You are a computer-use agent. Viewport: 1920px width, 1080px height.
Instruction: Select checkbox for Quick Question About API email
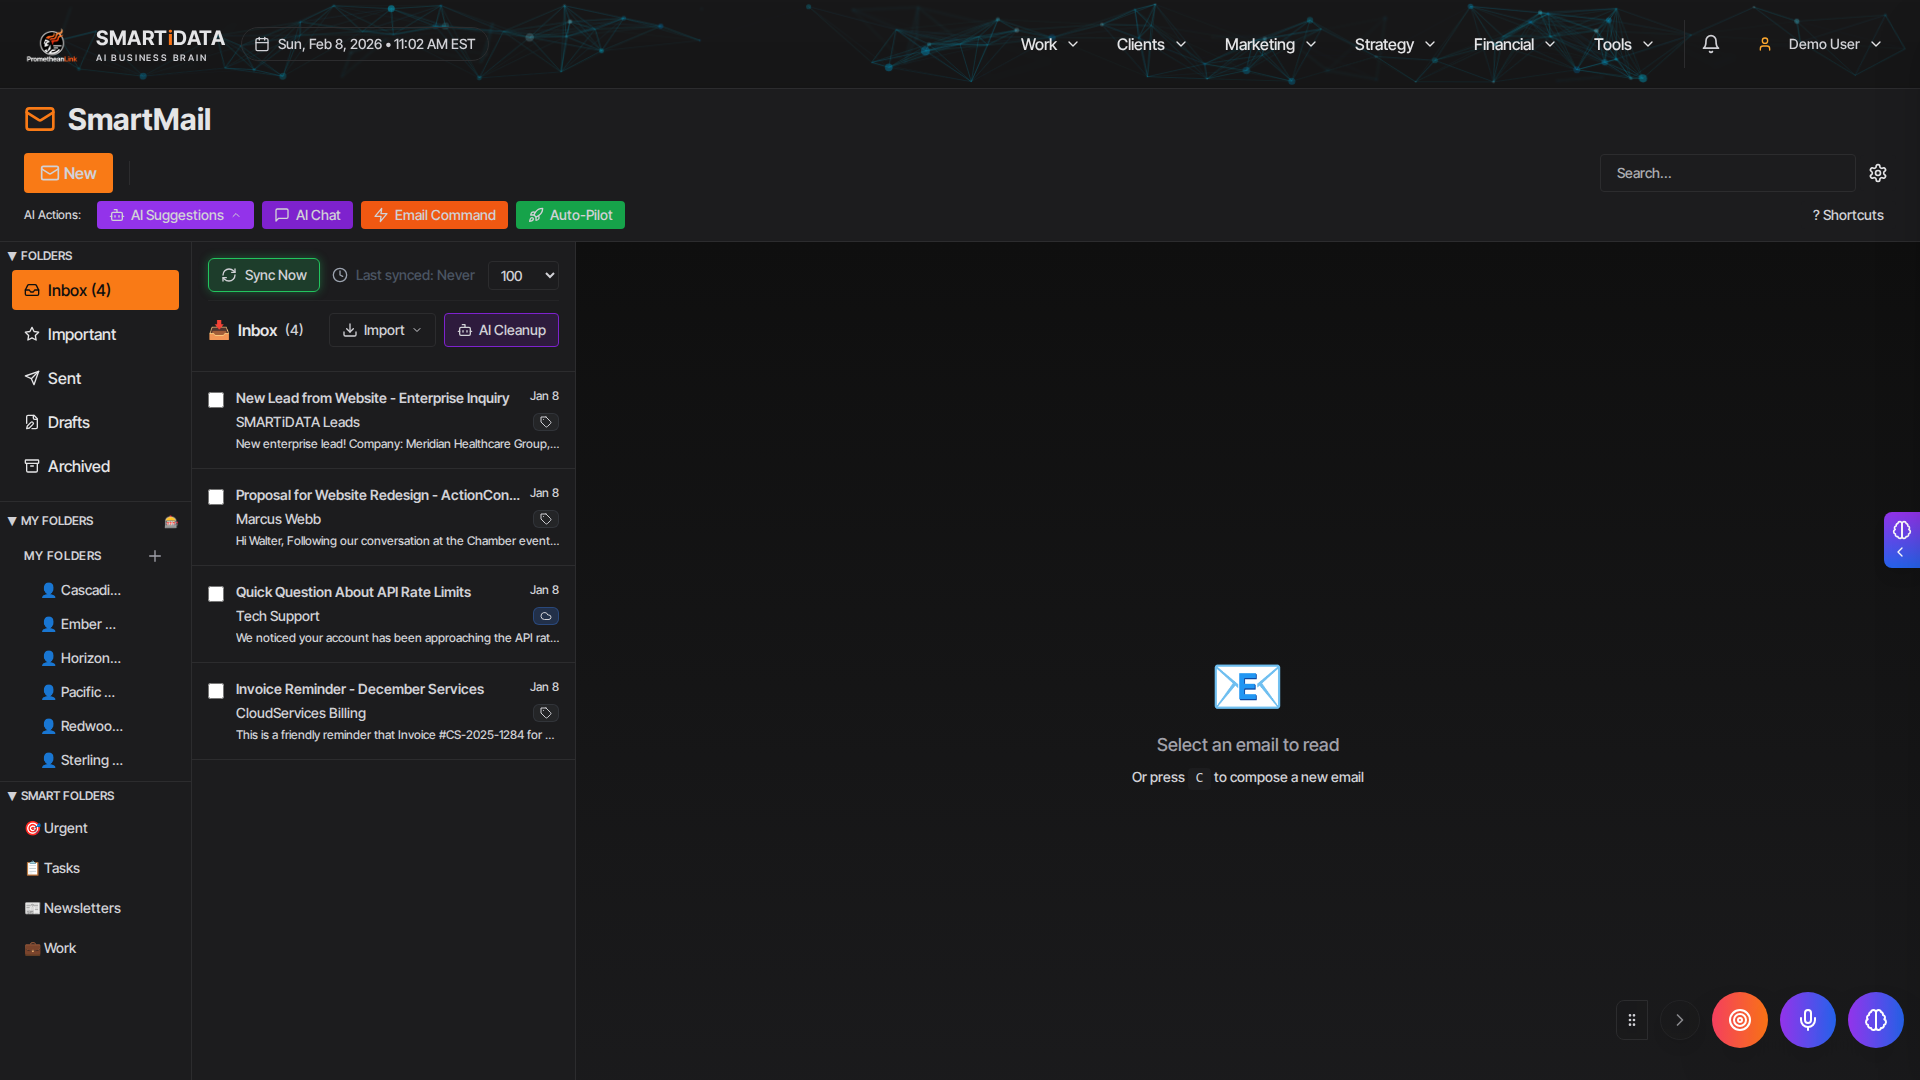(x=216, y=594)
